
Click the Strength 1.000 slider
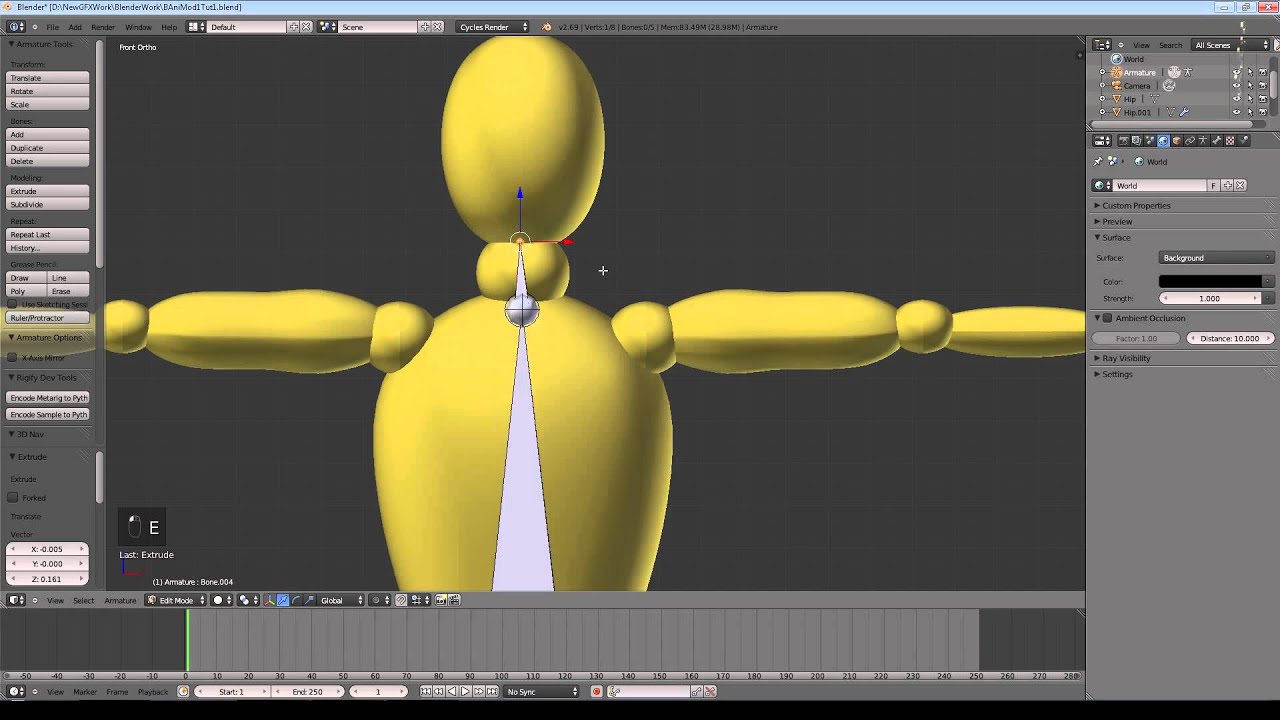[1210, 298]
